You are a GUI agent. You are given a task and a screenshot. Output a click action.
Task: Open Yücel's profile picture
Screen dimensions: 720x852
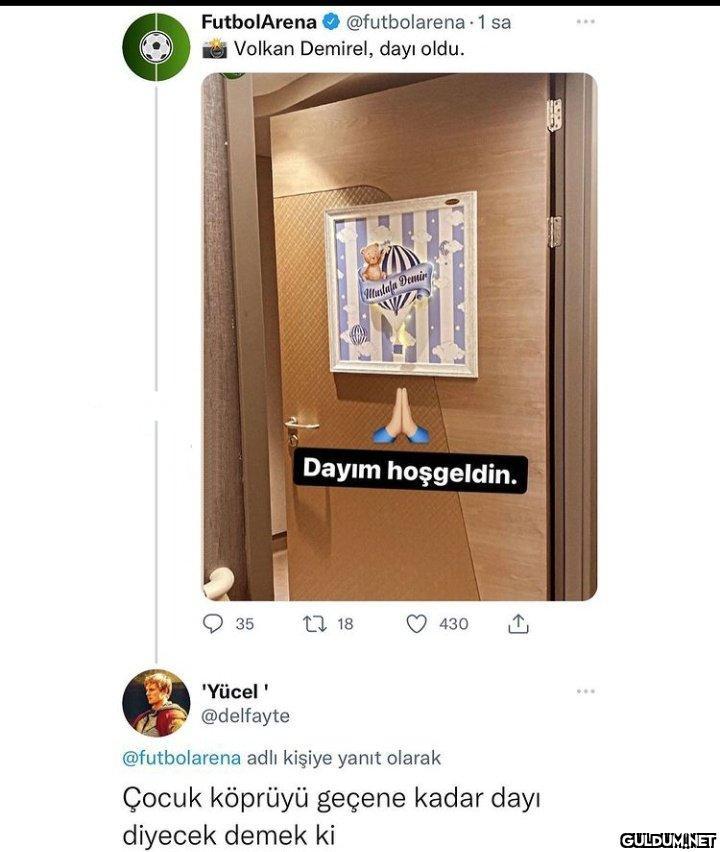[x=156, y=703]
